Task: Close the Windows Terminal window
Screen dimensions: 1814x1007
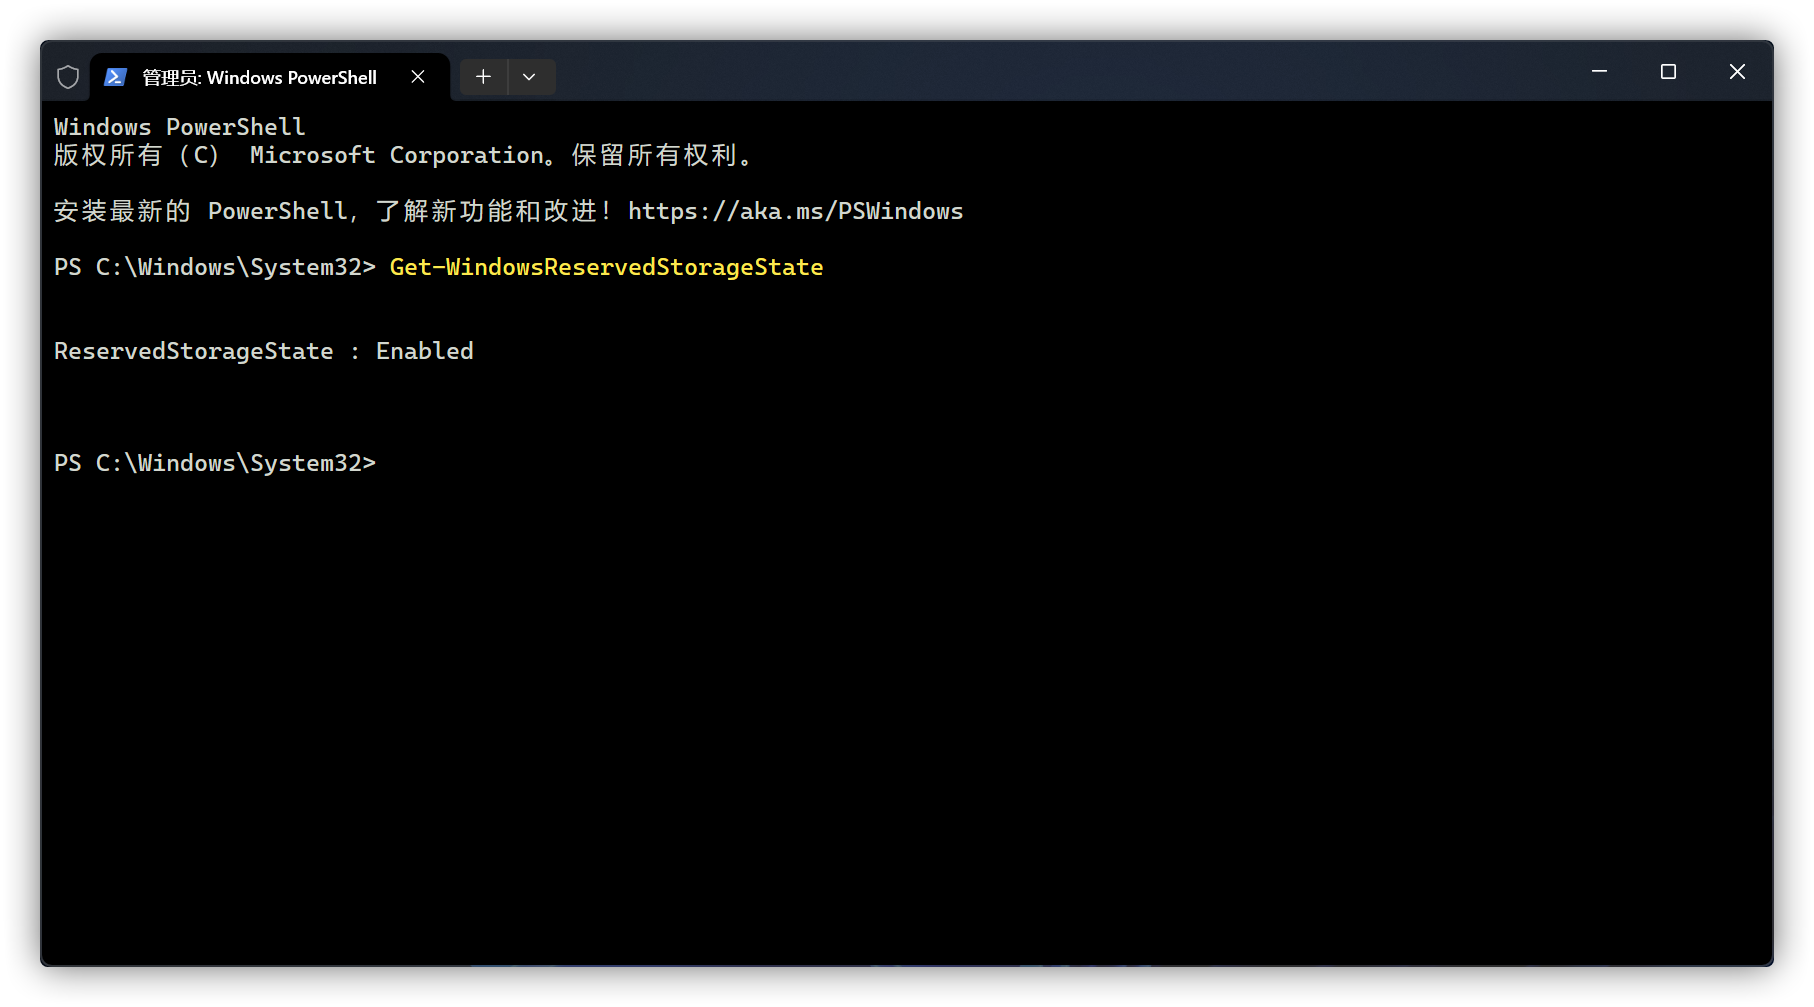Action: 1737,71
